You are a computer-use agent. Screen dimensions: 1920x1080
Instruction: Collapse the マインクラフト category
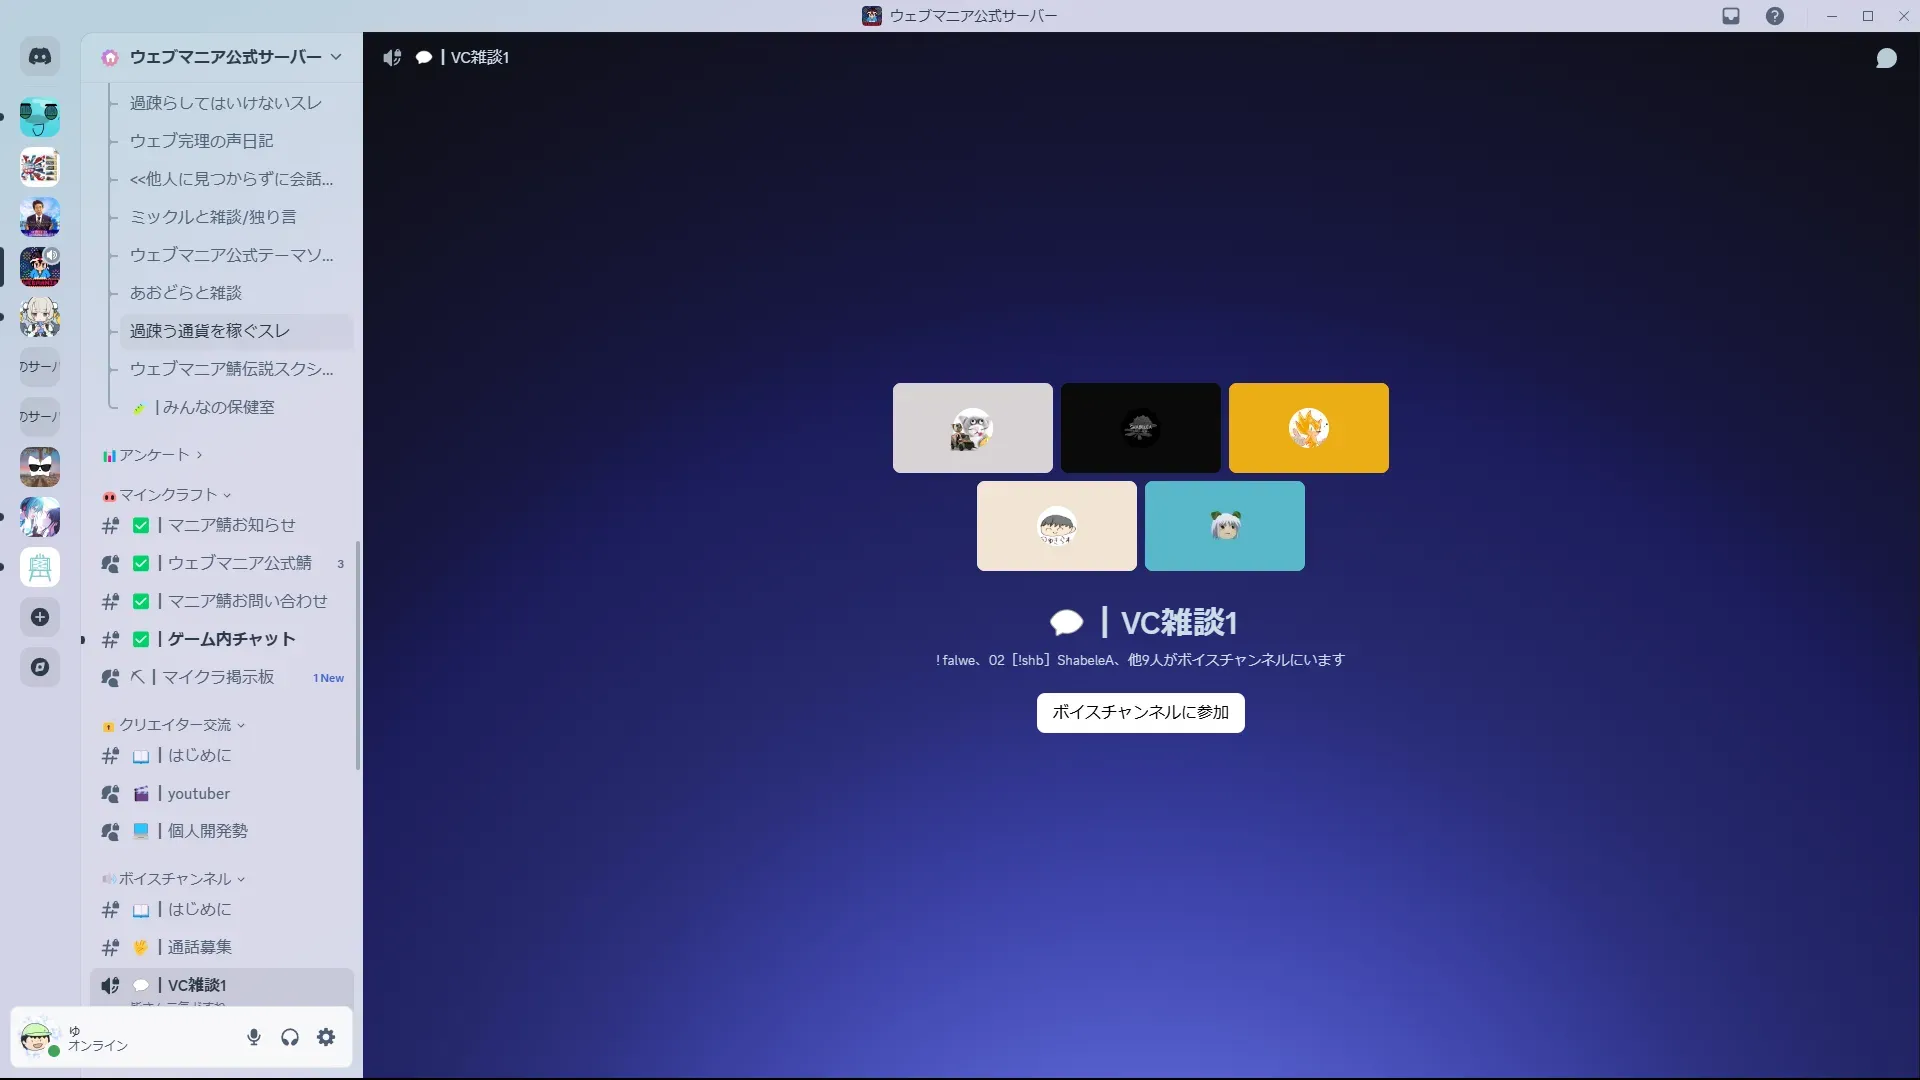[168, 495]
